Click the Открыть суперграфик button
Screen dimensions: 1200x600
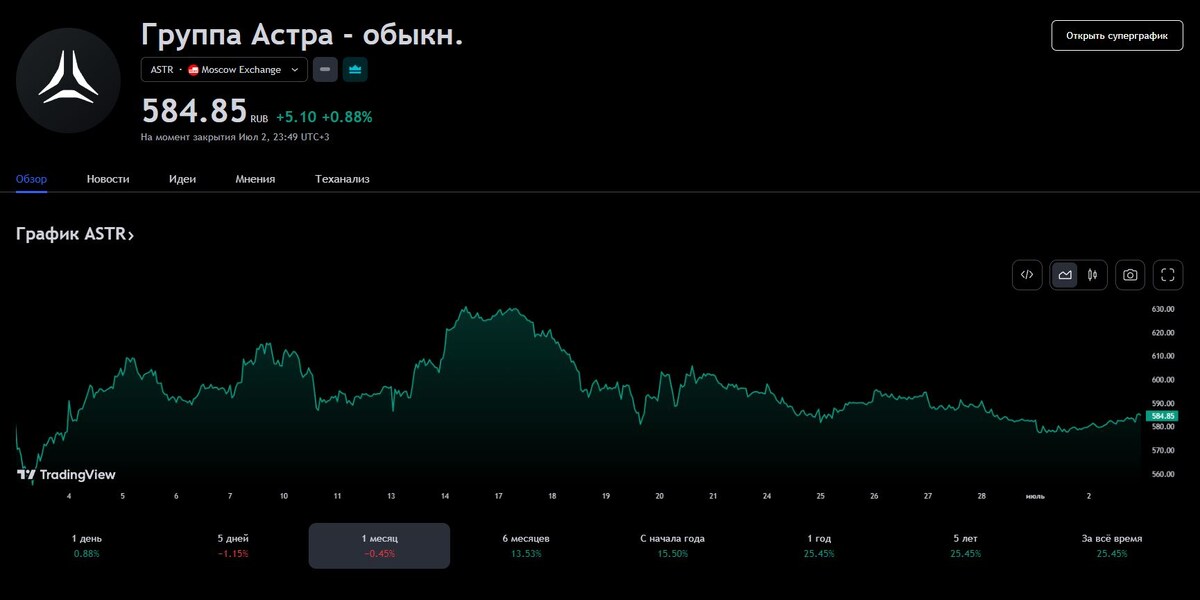coord(1117,35)
